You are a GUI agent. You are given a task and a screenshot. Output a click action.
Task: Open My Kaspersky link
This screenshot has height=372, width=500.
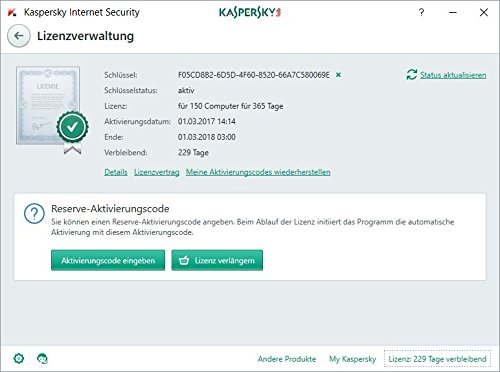point(352,359)
